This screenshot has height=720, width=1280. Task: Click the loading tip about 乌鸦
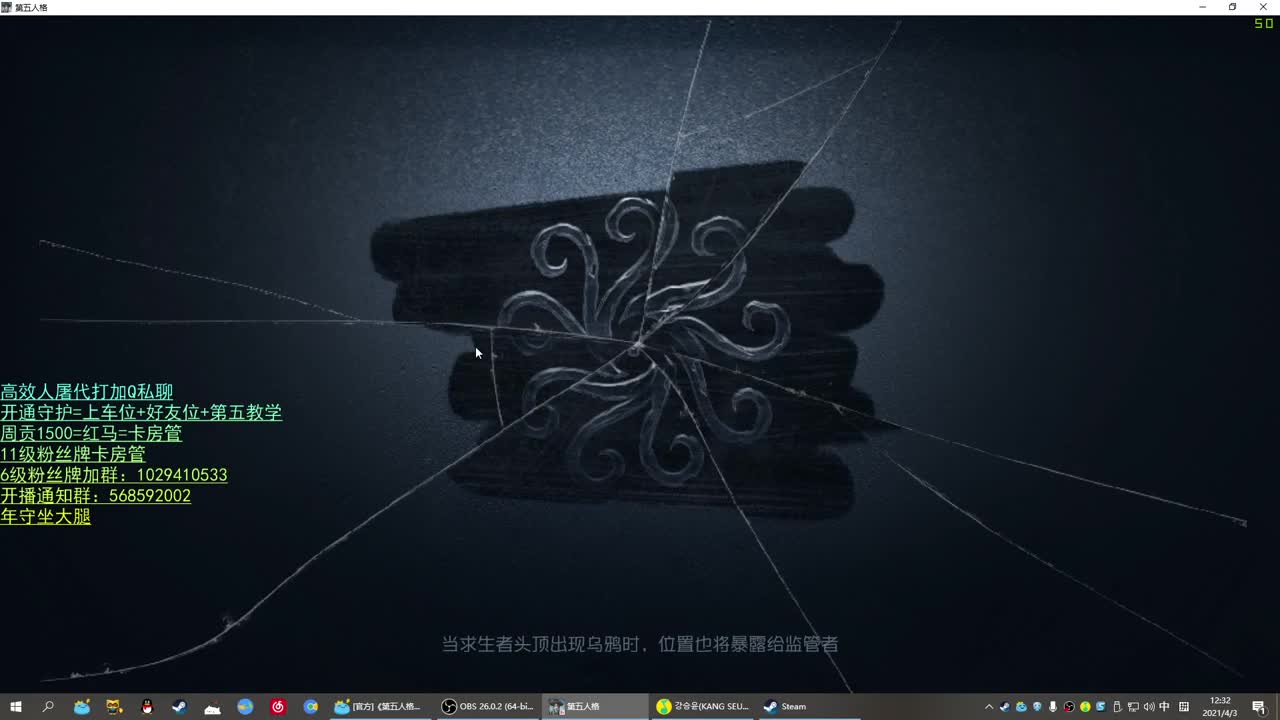(x=640, y=645)
